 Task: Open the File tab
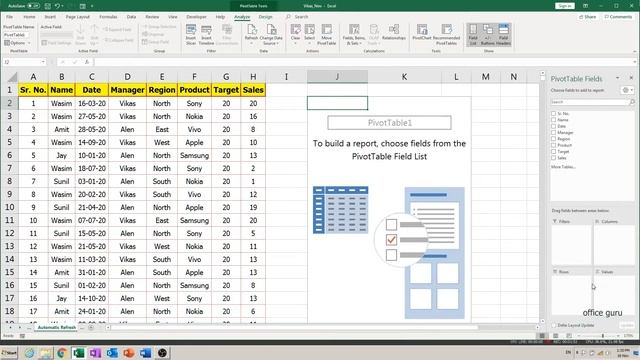tap(9, 17)
